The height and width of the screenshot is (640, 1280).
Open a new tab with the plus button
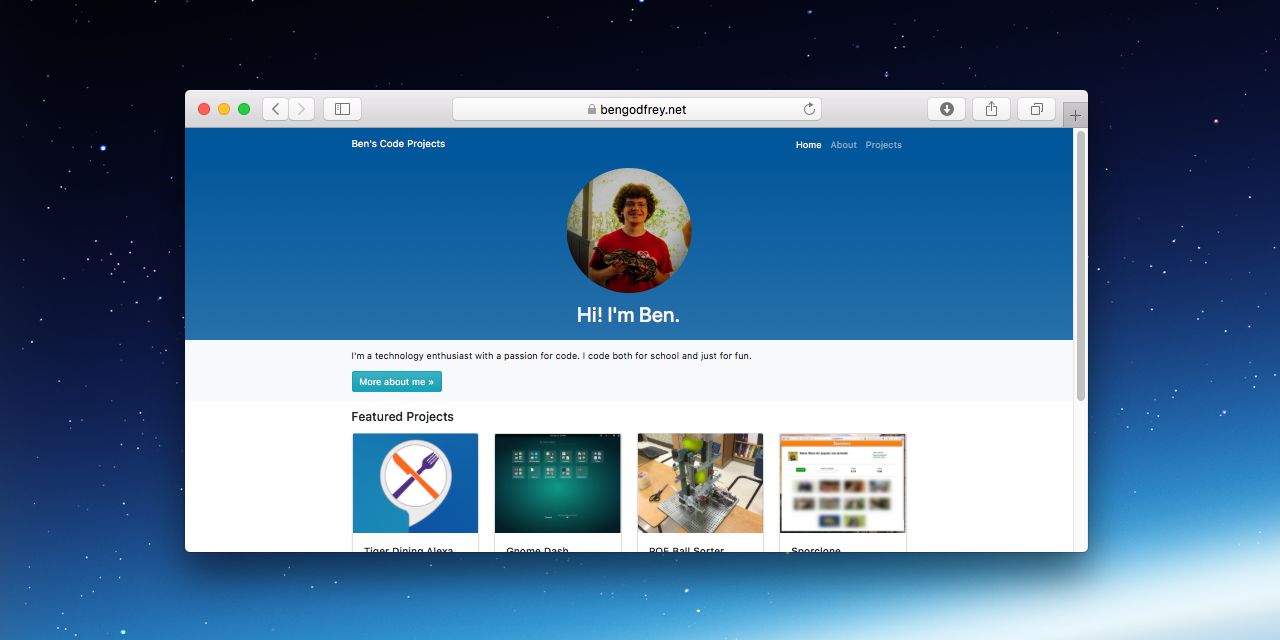[1074, 114]
